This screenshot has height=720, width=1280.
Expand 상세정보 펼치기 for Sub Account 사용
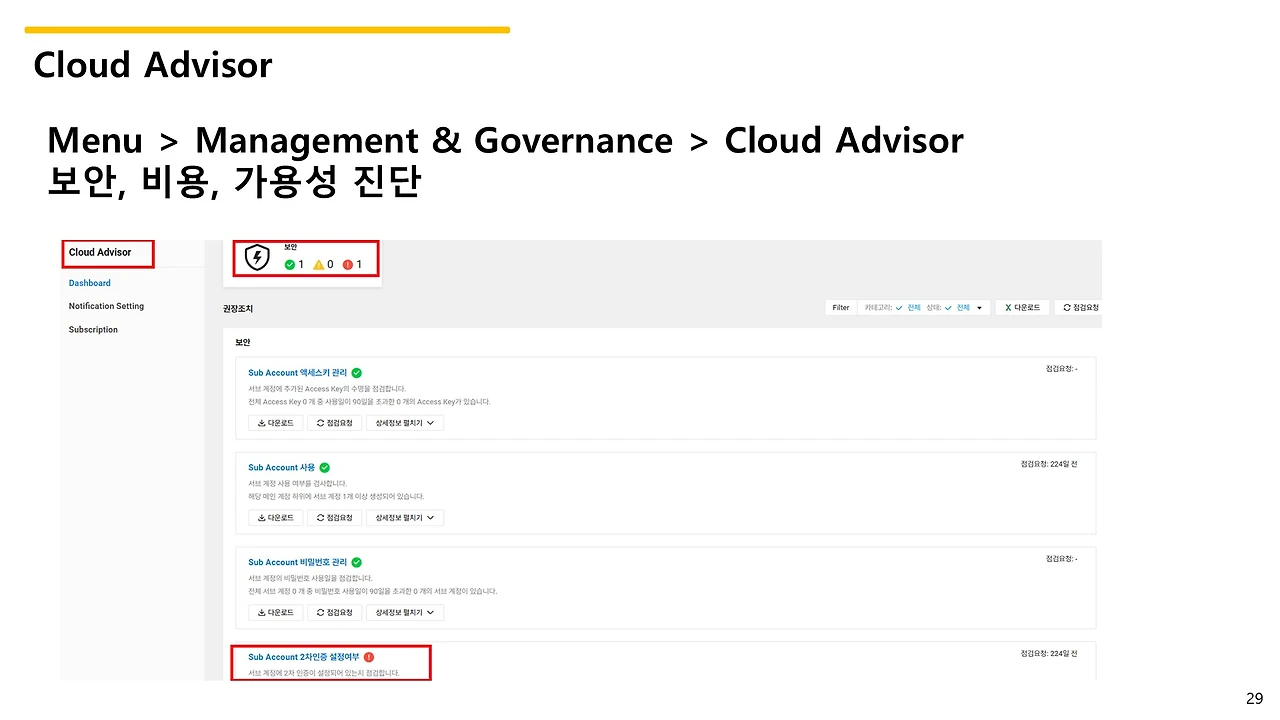pos(405,518)
